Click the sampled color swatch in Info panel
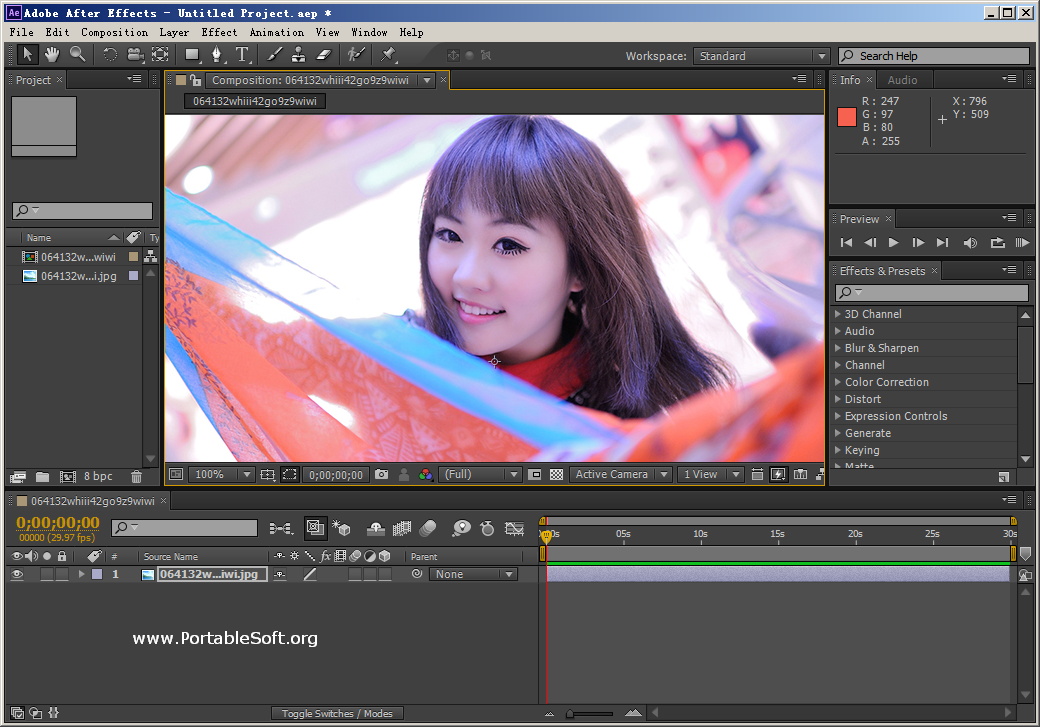Viewport: 1040px width, 727px height. point(845,117)
